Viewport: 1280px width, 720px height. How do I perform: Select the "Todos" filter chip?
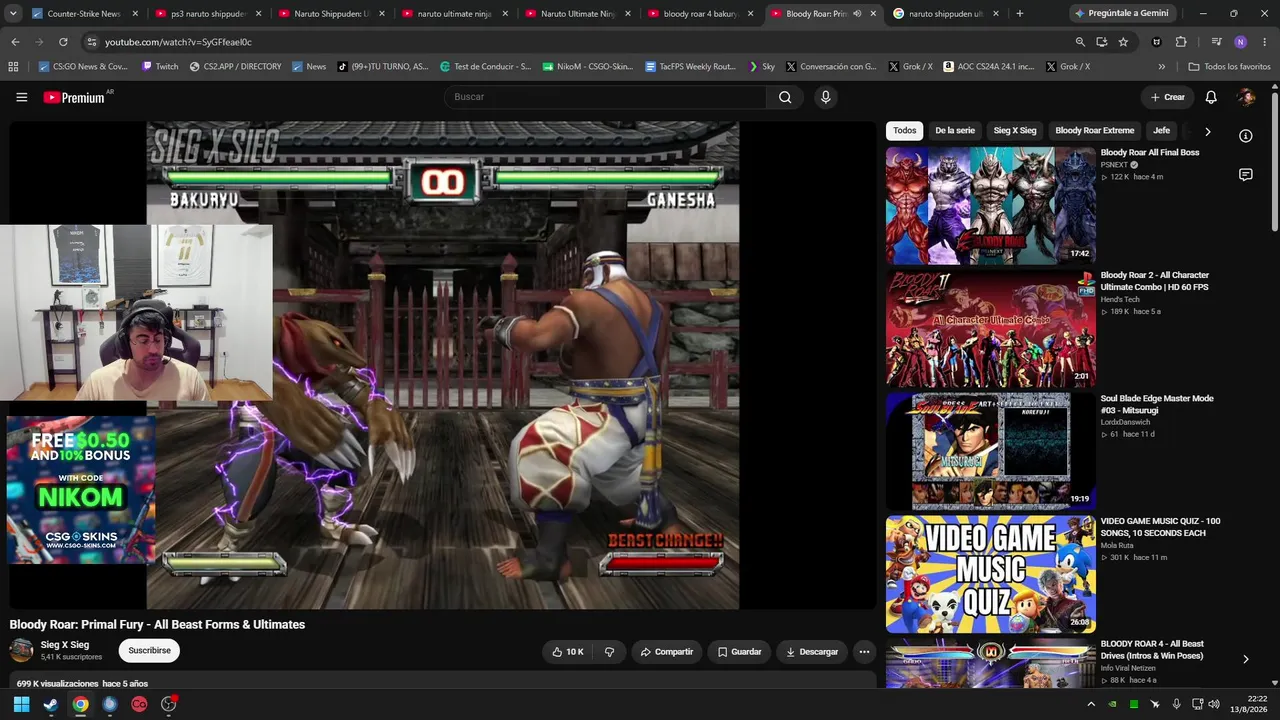(x=904, y=131)
